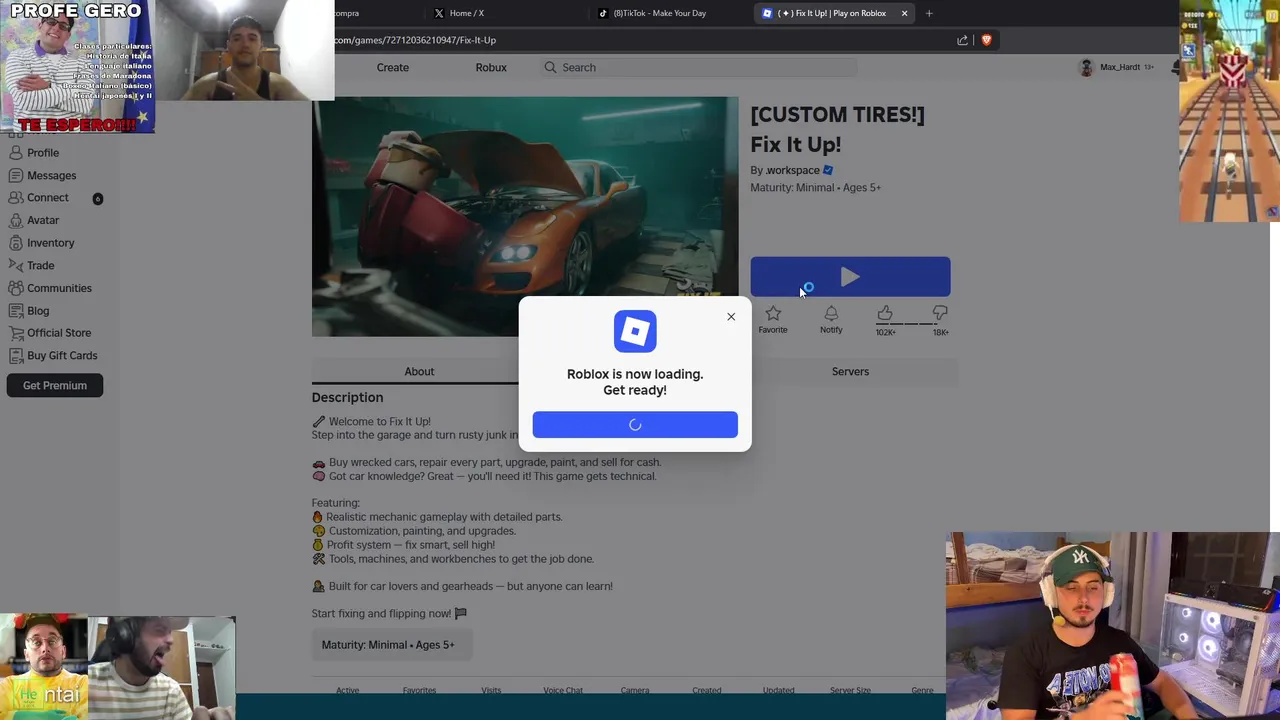This screenshot has height=720, width=1280.
Task: Open Trade in the sidebar
Action: 40,265
